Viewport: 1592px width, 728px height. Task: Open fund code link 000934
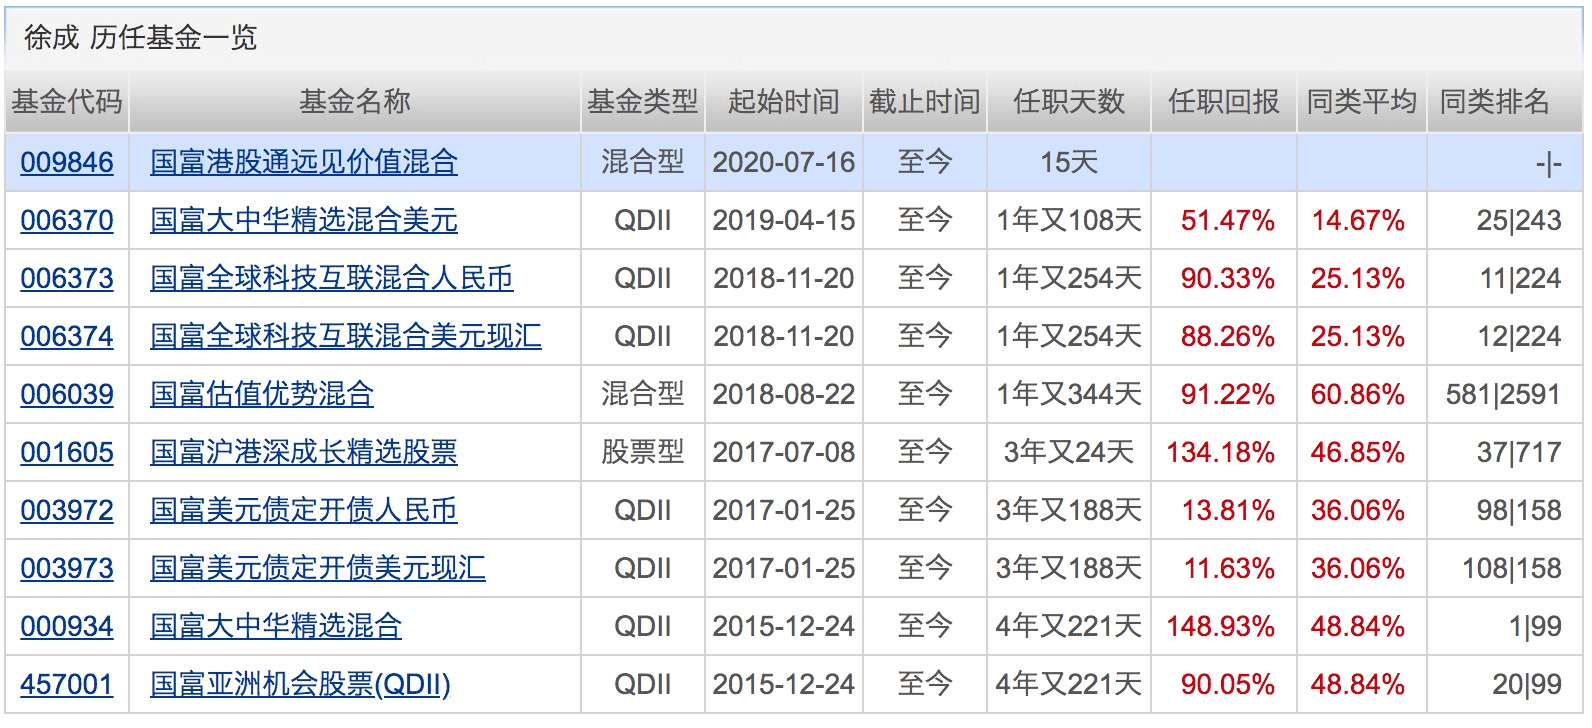point(67,626)
